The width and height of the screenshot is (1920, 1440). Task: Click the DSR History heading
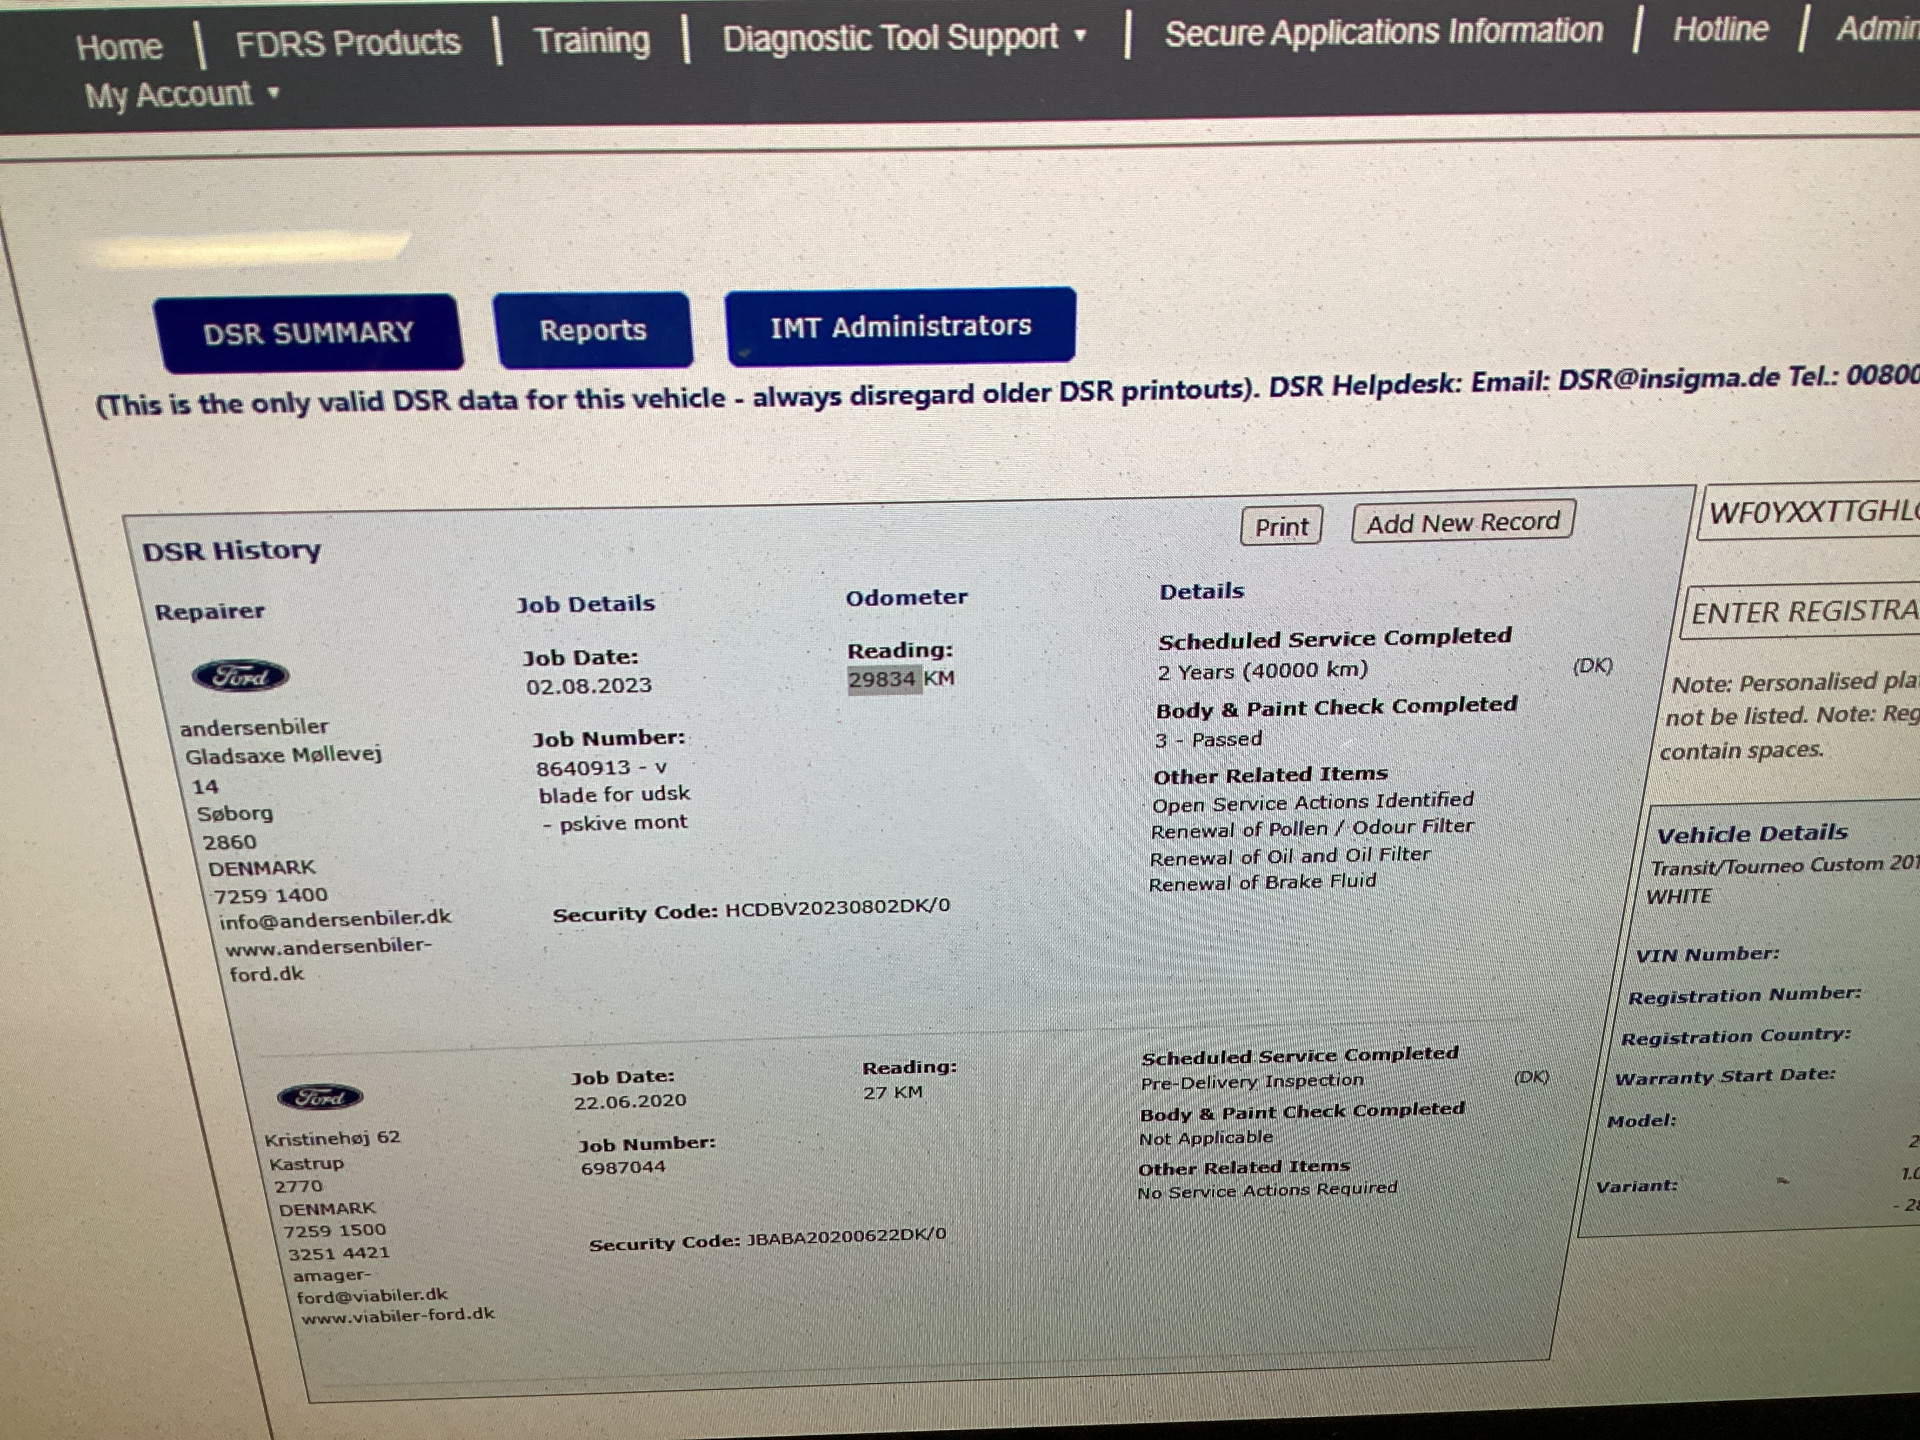coord(231,551)
